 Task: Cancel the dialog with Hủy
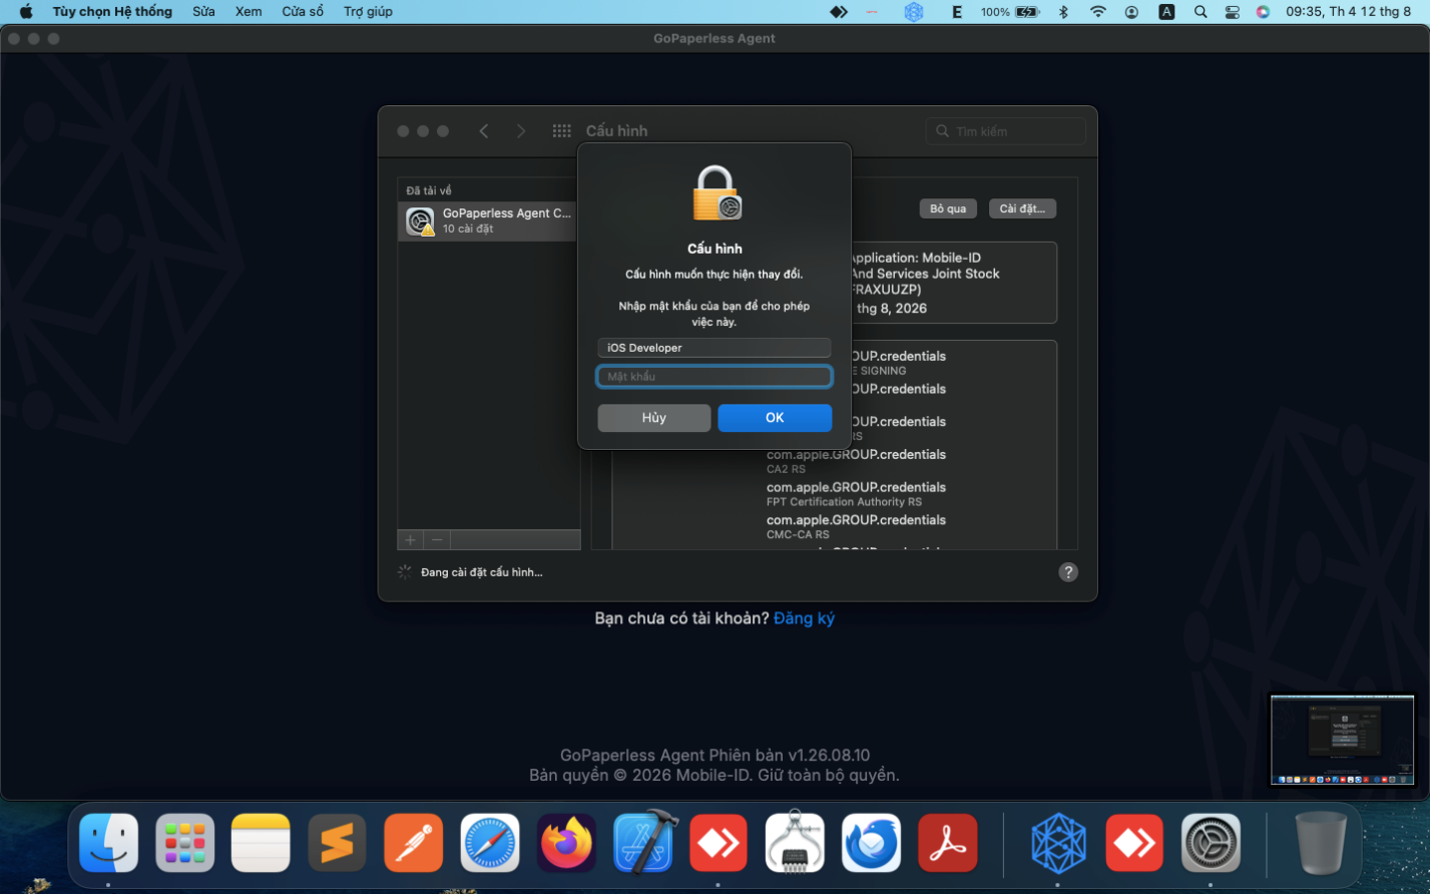[654, 418]
